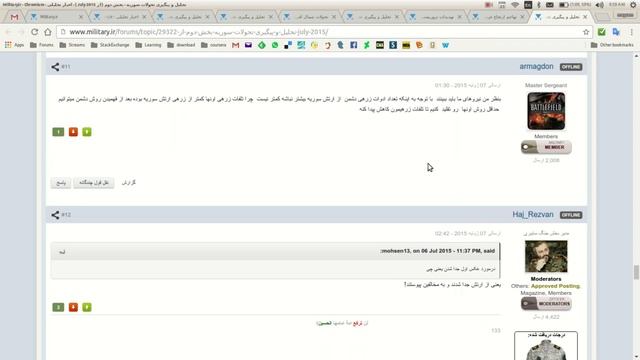Viewport: 640px width, 360px height.
Task: Open the orange Blogger bookmark icon
Action: (419, 45)
